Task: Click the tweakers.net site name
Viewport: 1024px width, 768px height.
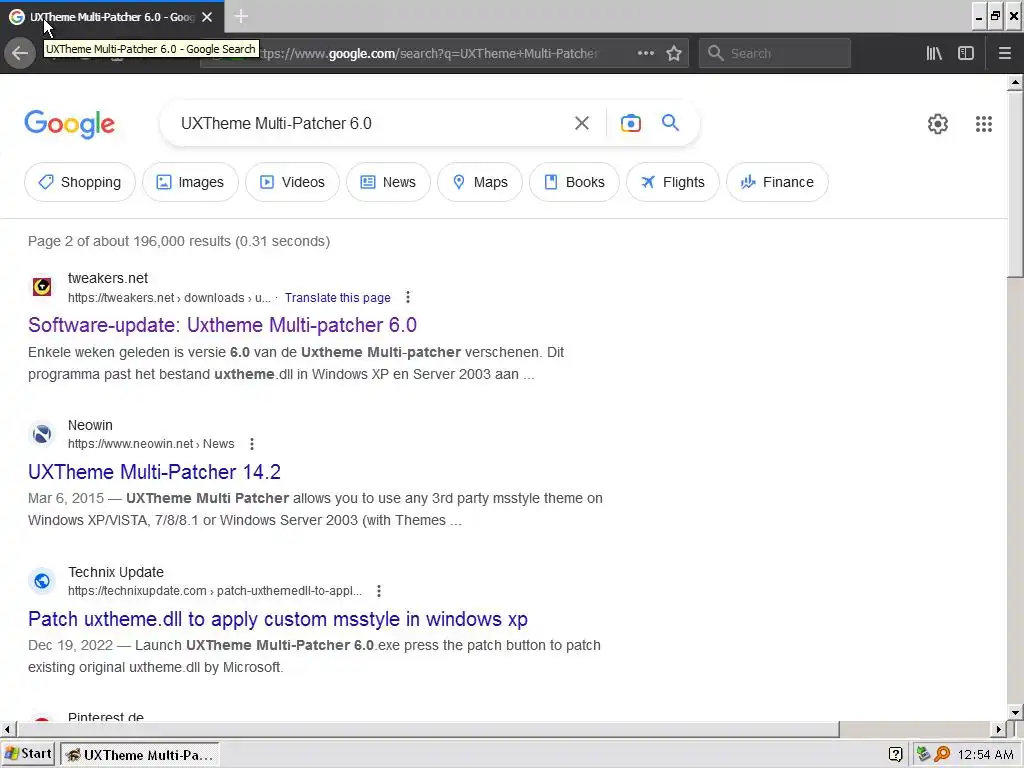Action: (x=108, y=278)
